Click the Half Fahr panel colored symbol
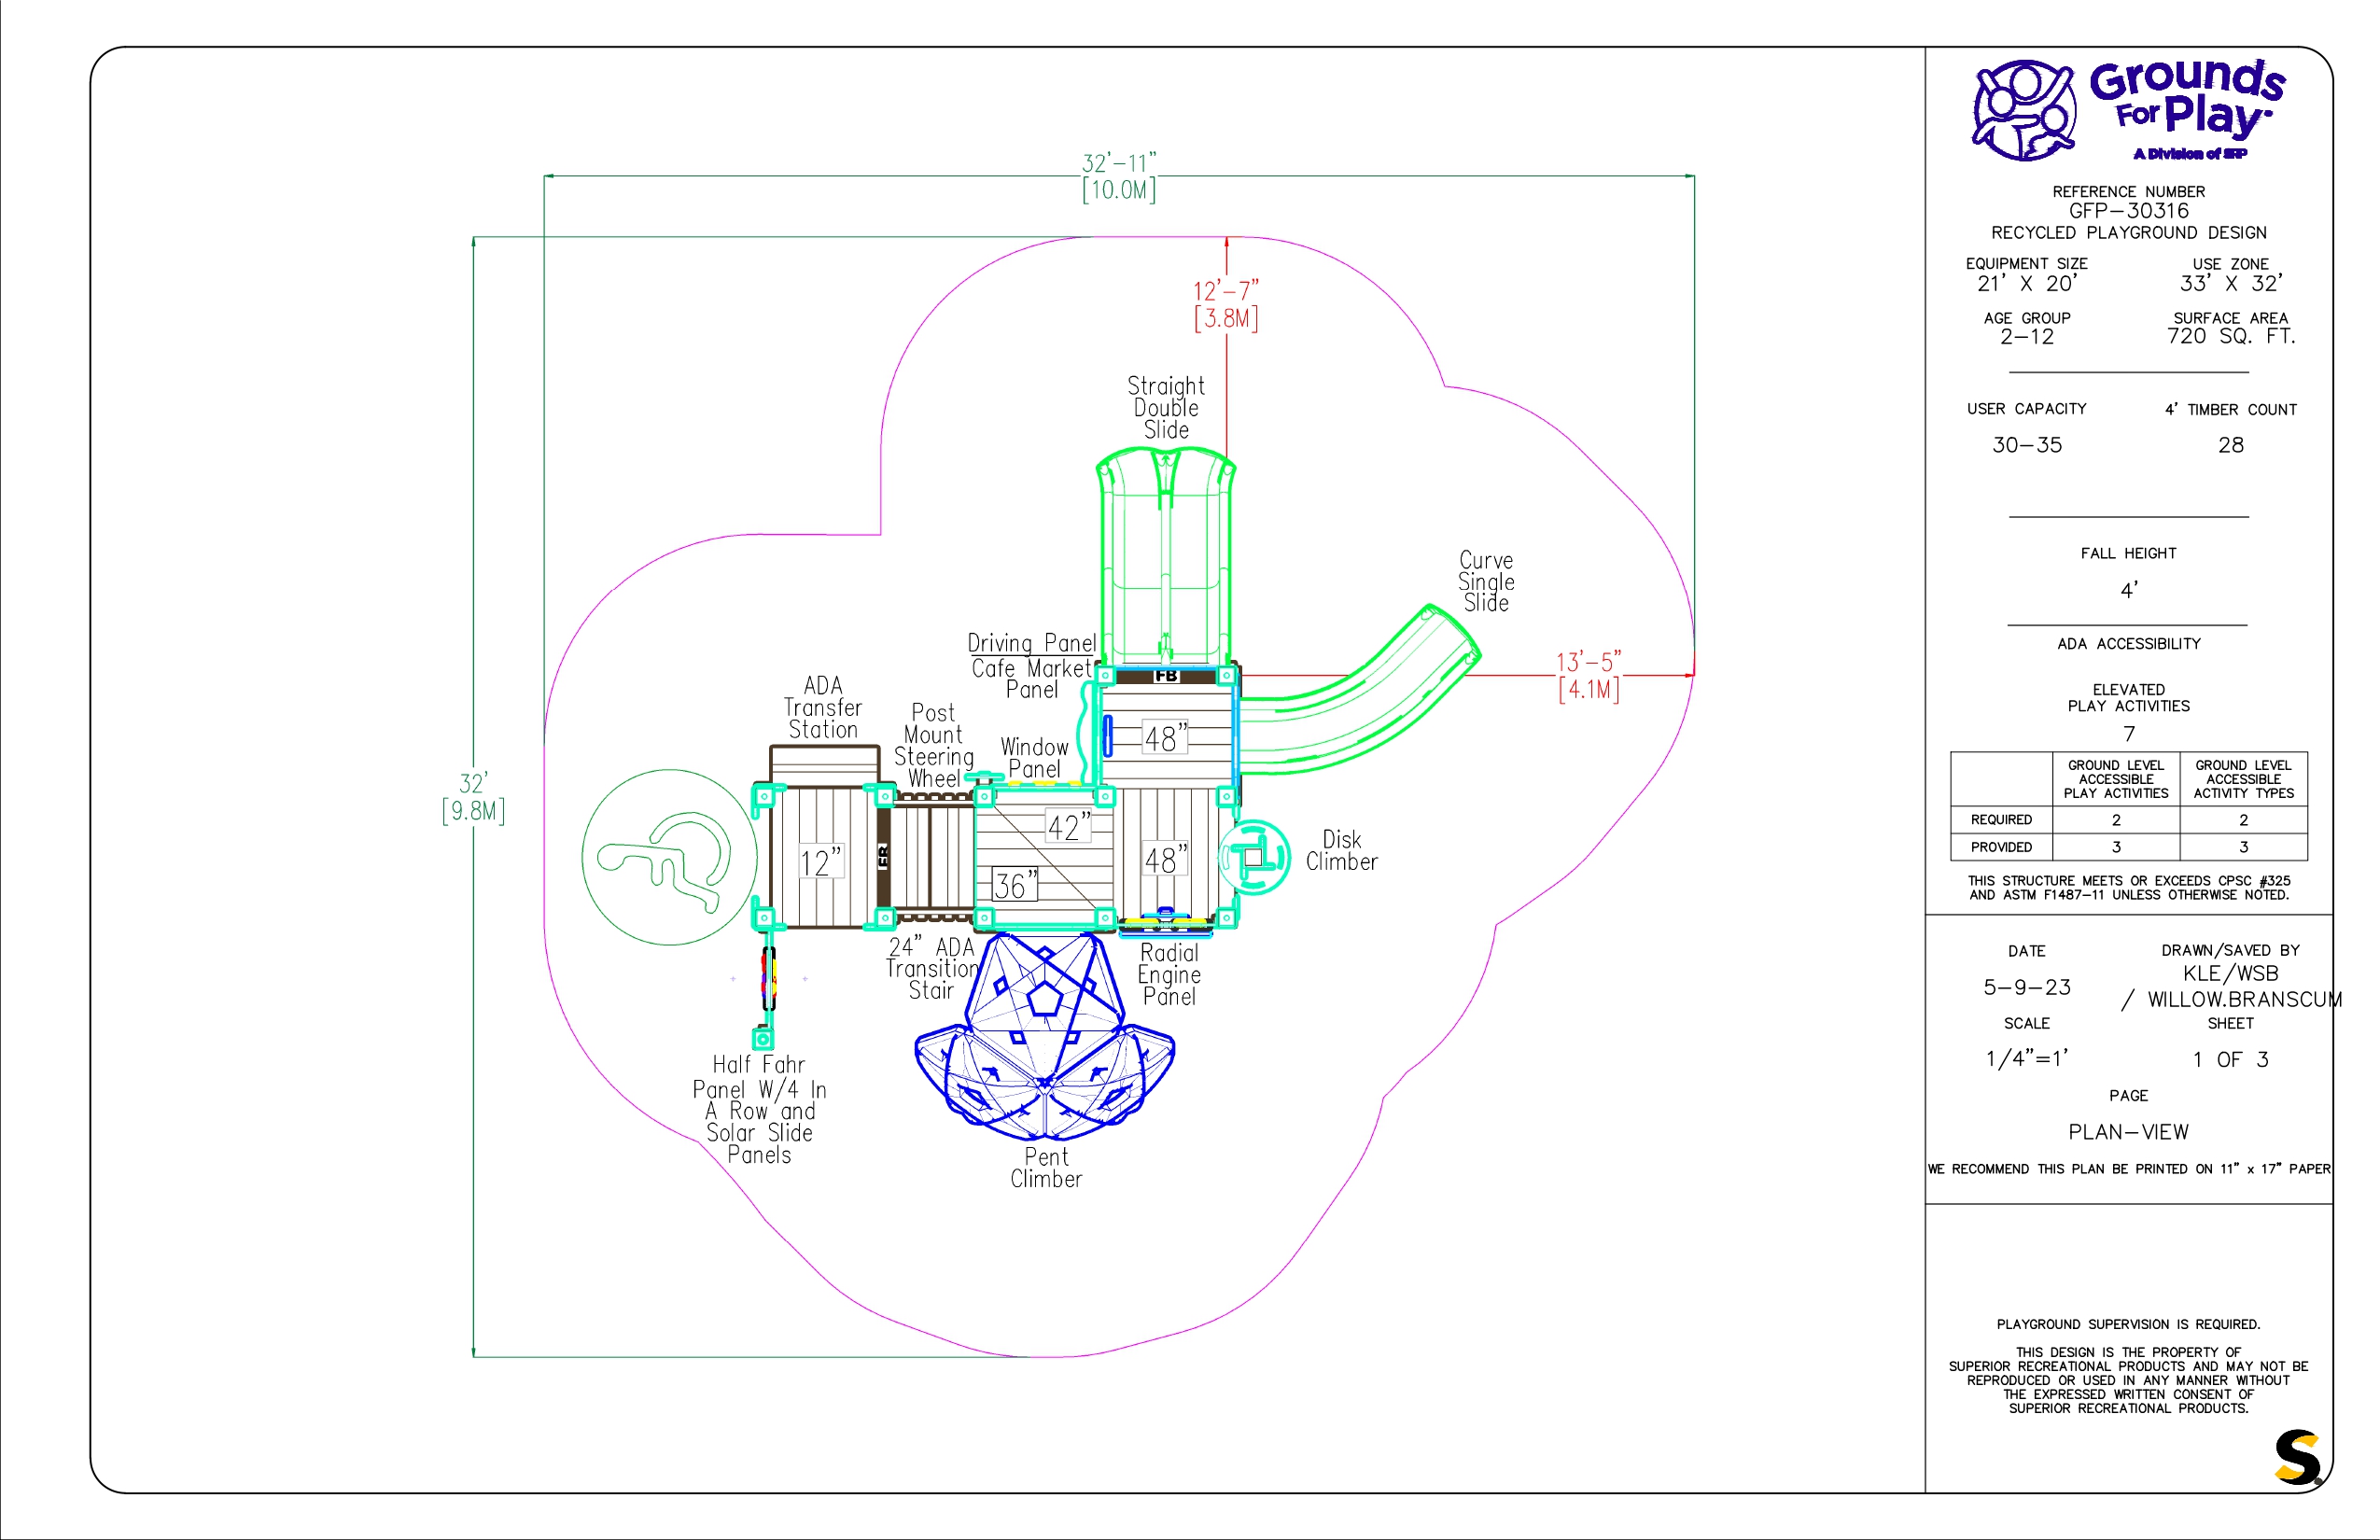 (x=768, y=979)
